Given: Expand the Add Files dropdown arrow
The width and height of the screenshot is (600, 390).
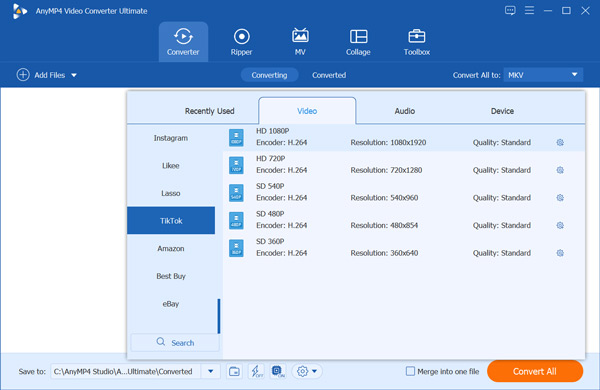Looking at the screenshot, I should tap(74, 75).
